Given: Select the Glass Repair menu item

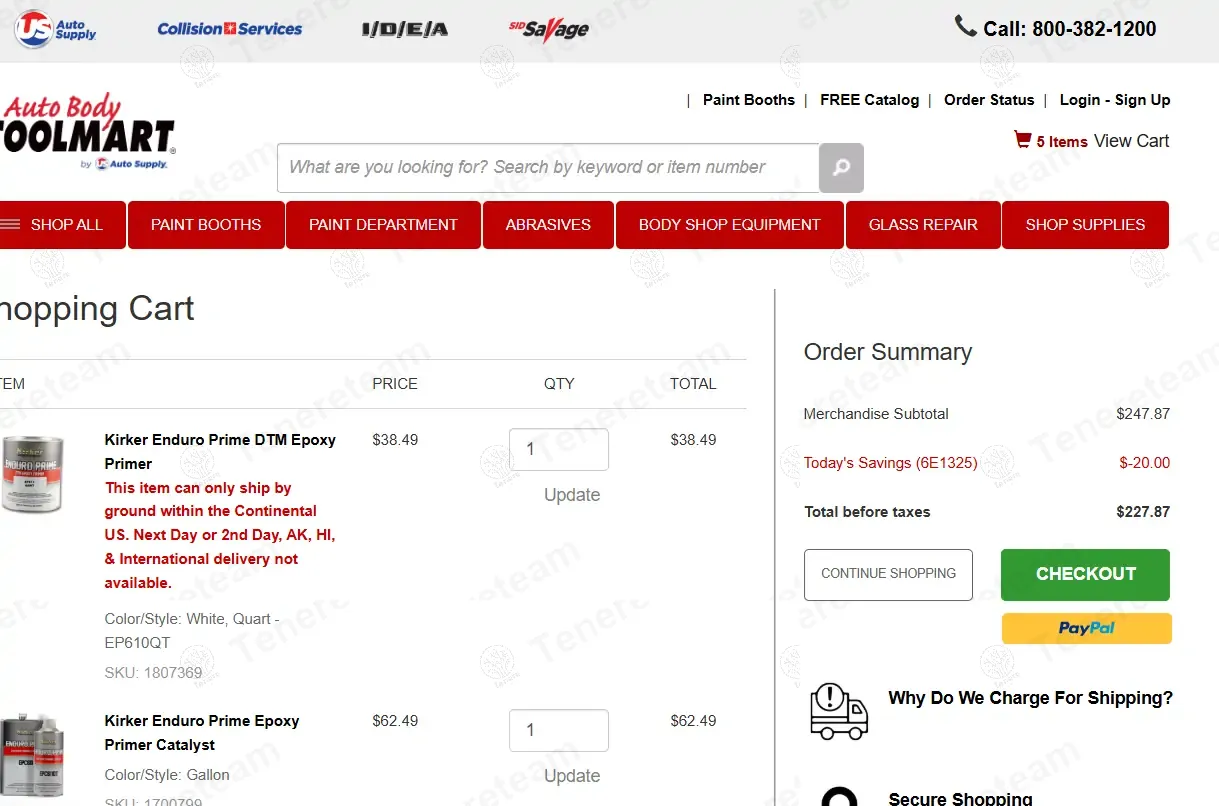Looking at the screenshot, I should point(922,225).
